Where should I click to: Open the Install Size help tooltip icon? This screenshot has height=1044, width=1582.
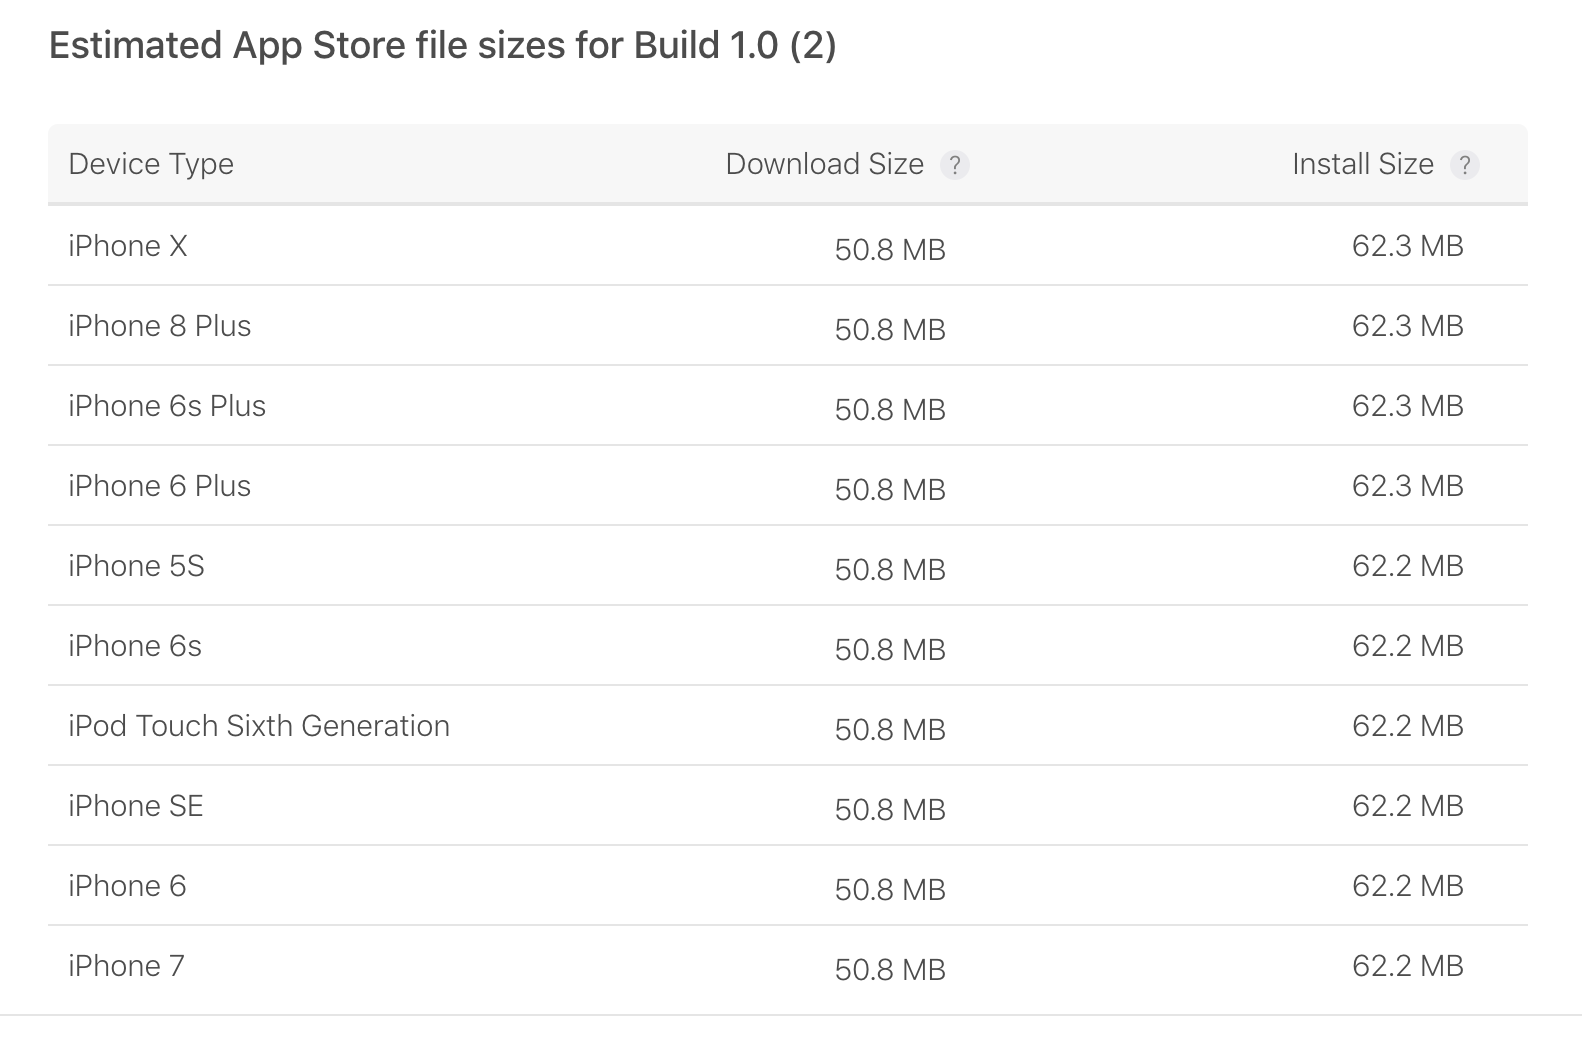pos(1466,166)
